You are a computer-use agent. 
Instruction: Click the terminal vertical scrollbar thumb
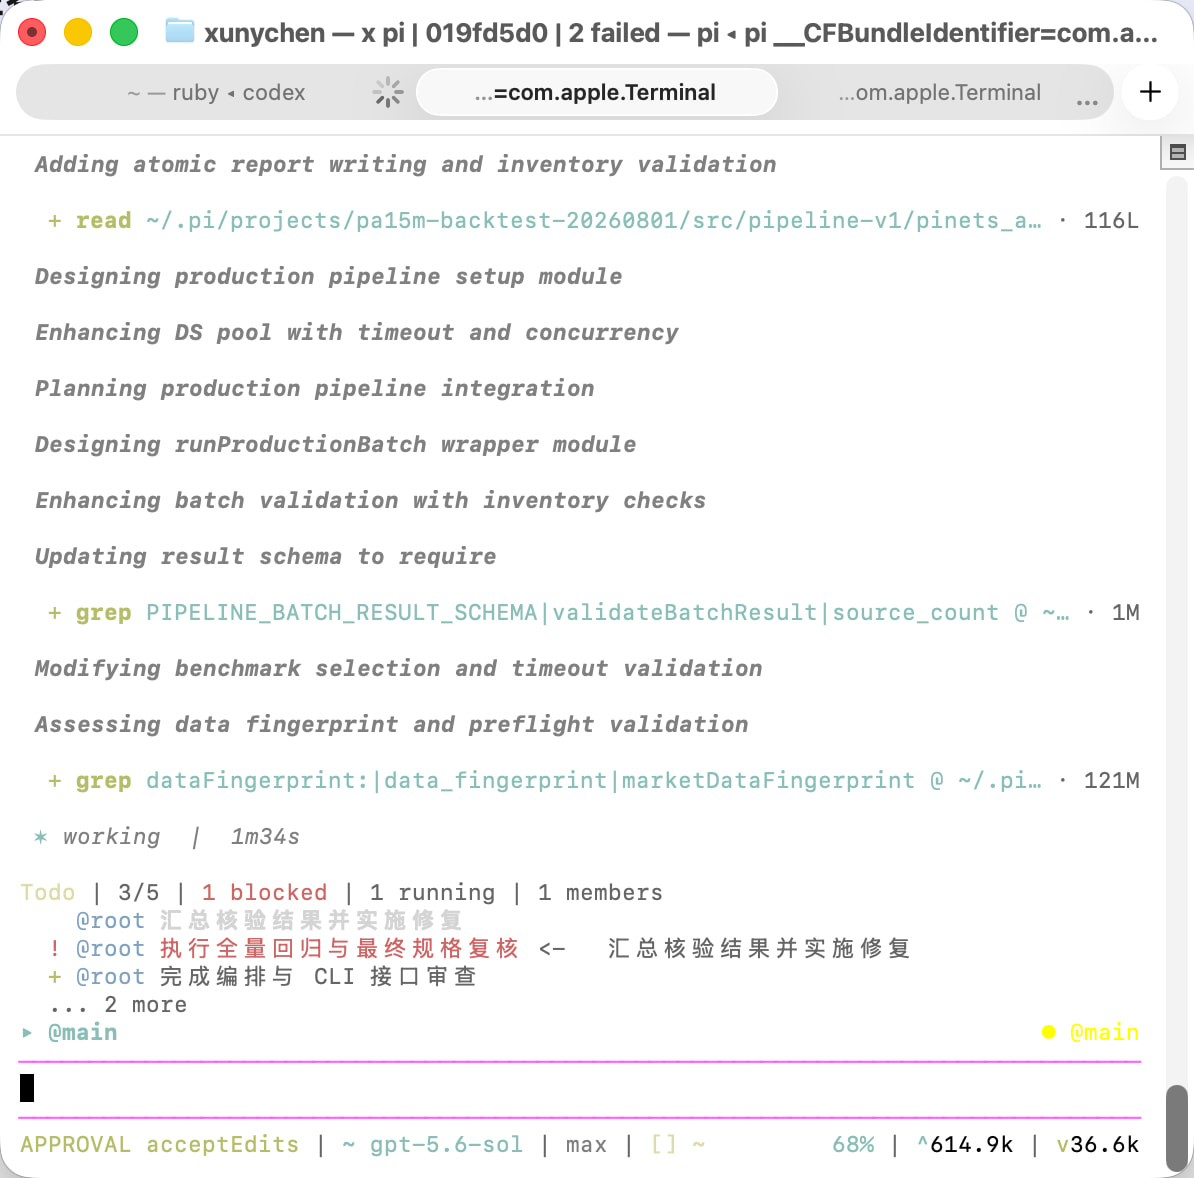(x=1177, y=1129)
